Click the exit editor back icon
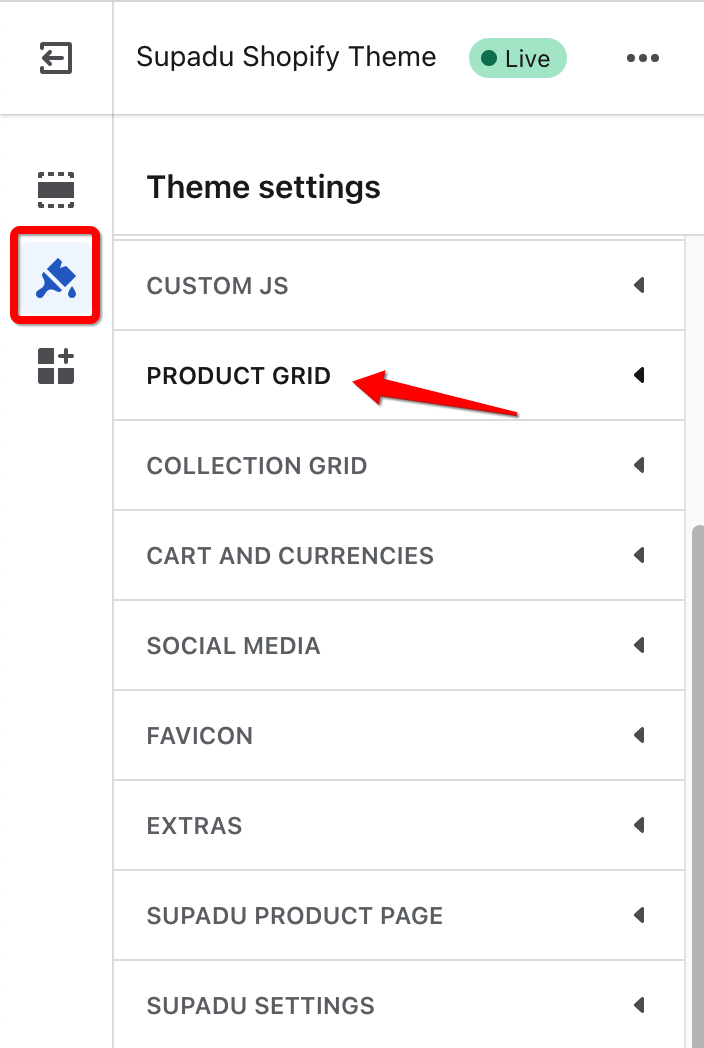The width and height of the screenshot is (704, 1048). click(x=55, y=57)
